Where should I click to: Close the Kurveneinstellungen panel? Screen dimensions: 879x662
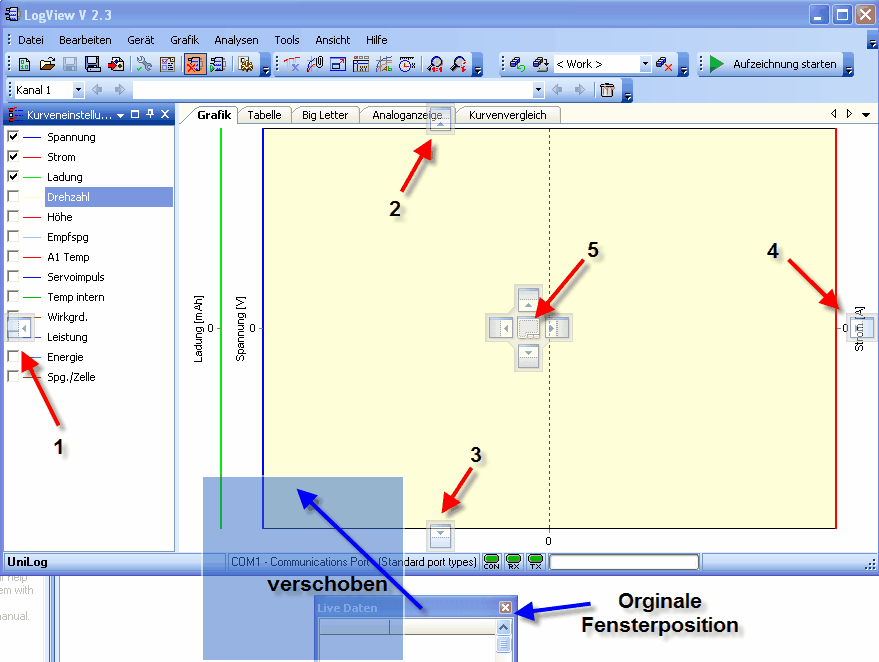pyautogui.click(x=165, y=114)
